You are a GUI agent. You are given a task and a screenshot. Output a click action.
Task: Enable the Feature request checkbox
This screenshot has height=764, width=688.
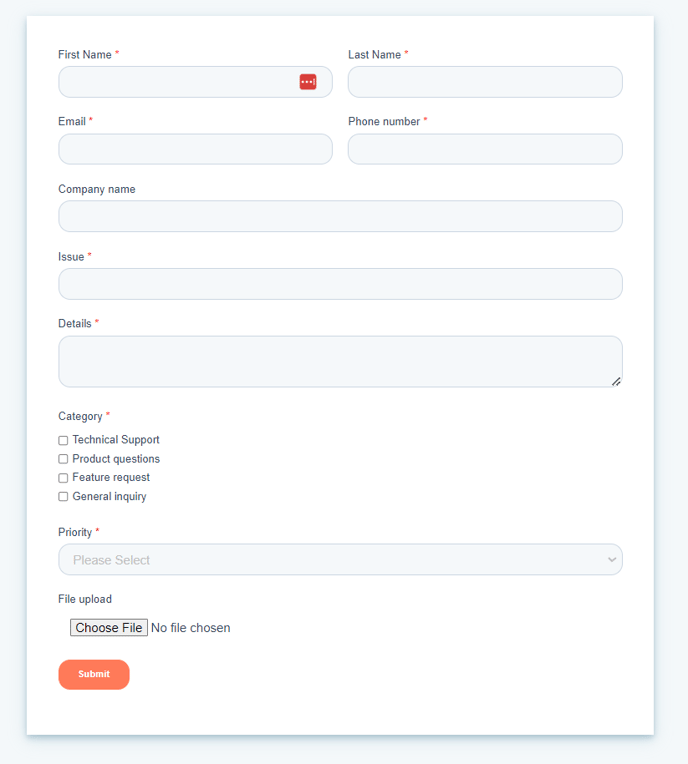pos(63,478)
